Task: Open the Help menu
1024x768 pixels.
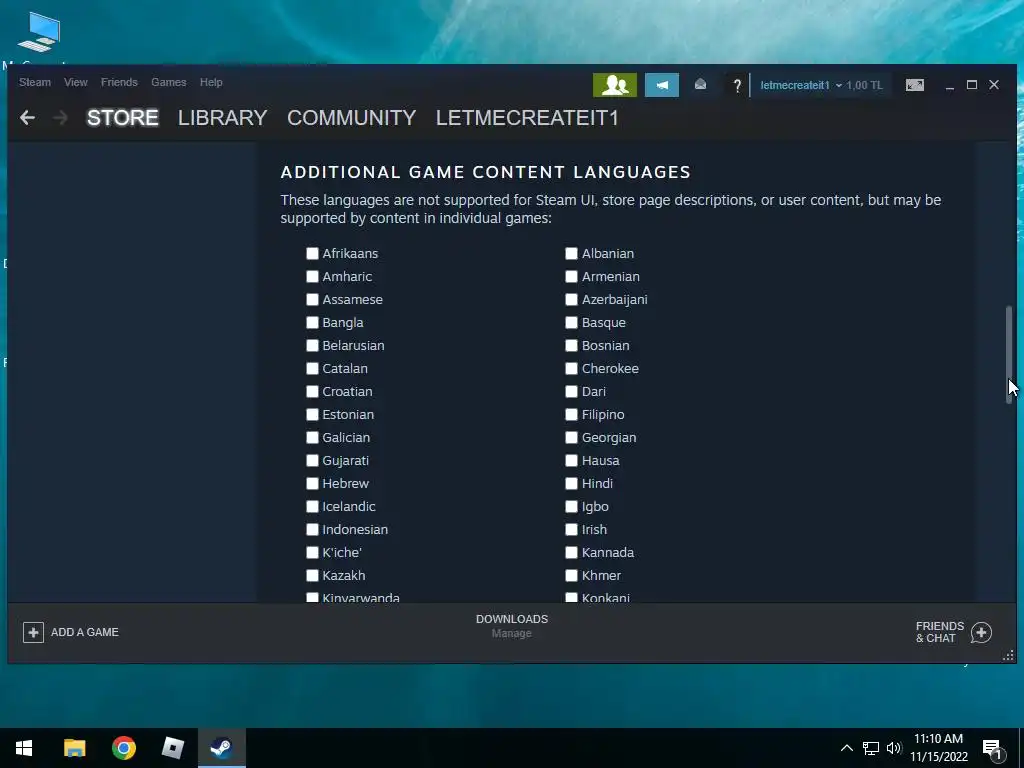Action: (x=211, y=82)
